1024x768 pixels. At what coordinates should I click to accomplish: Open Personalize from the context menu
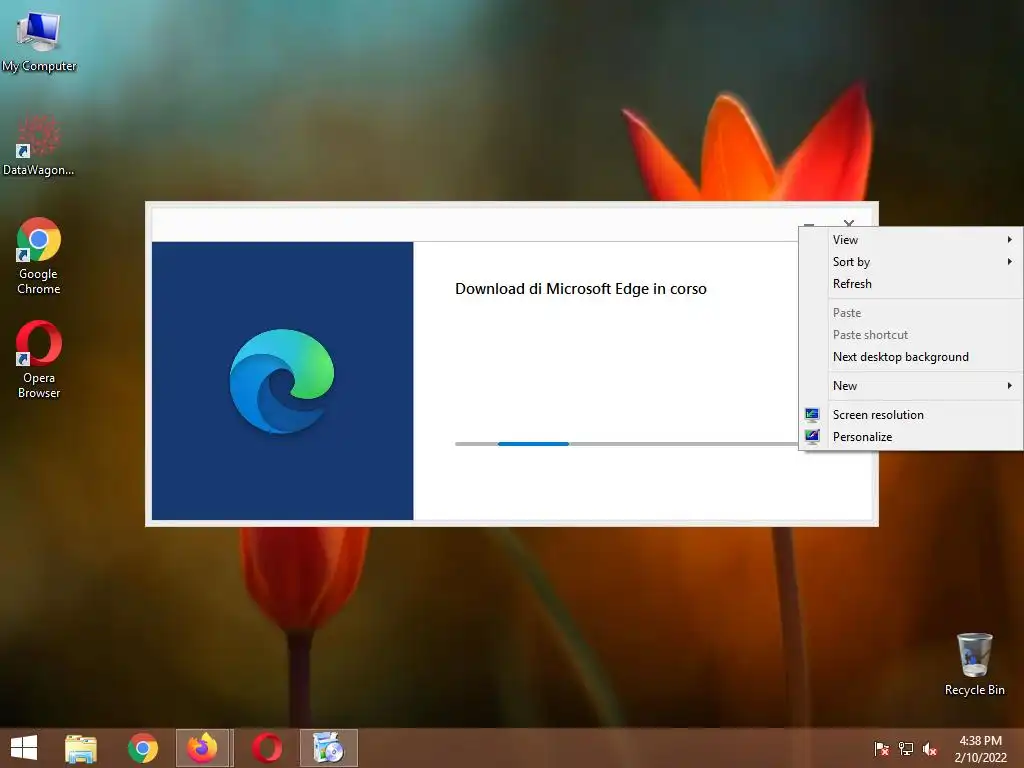(910, 437)
